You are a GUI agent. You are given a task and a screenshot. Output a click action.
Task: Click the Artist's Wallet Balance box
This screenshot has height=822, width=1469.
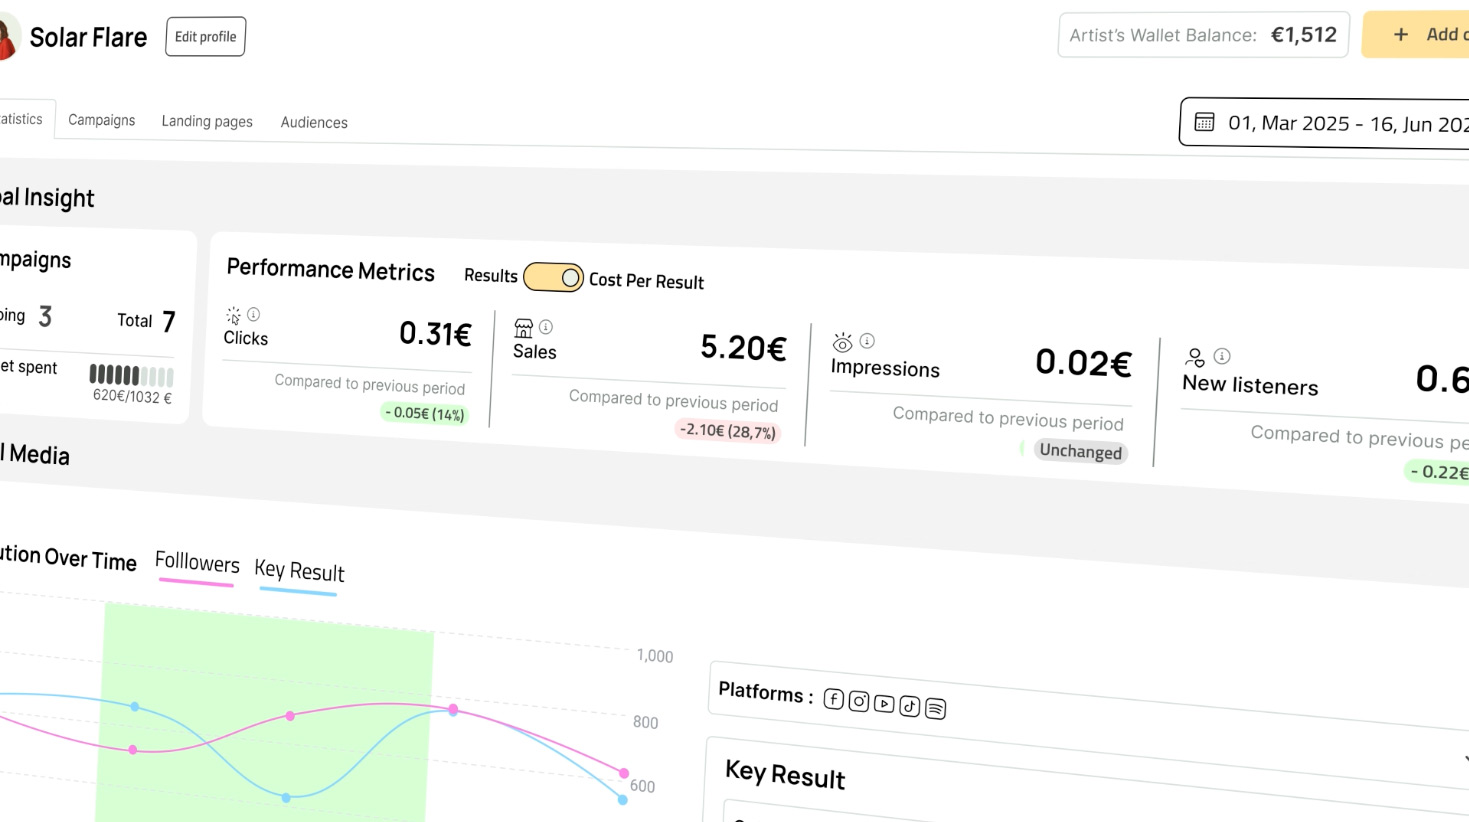pos(1203,35)
